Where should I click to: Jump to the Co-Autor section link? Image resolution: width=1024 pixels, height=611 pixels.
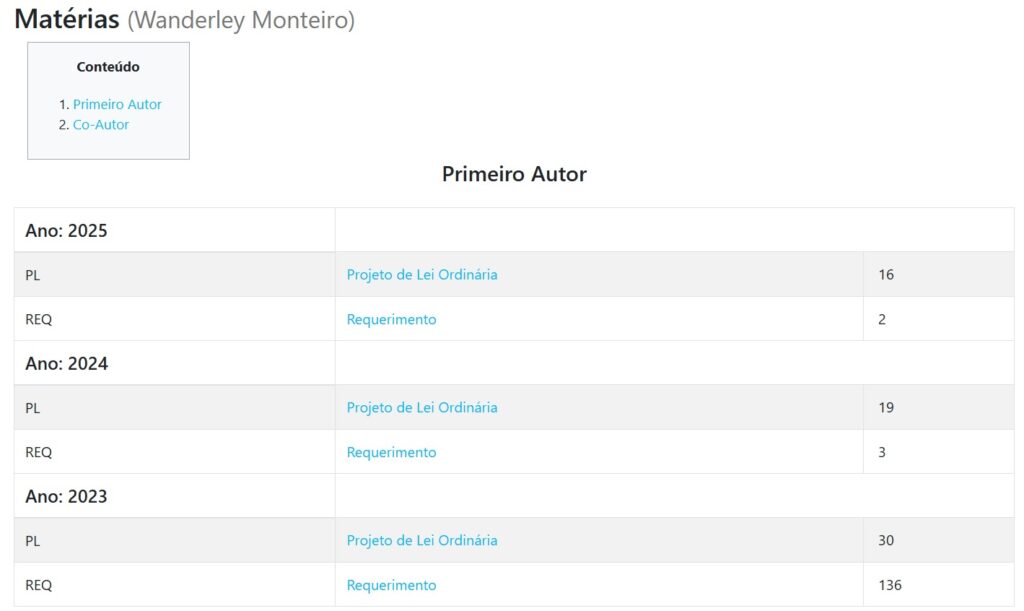point(100,125)
